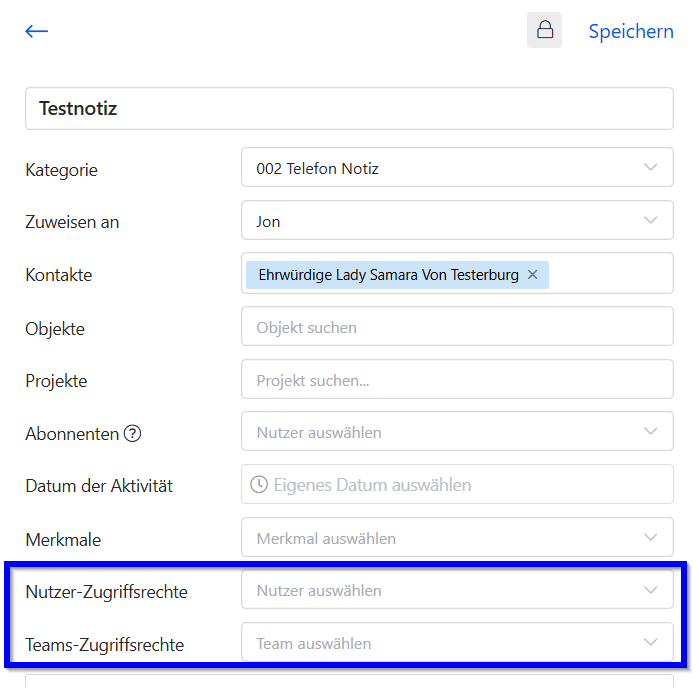Expand the Merkmale dropdown chevron
Viewport: 699px width, 688px height.
[651, 538]
